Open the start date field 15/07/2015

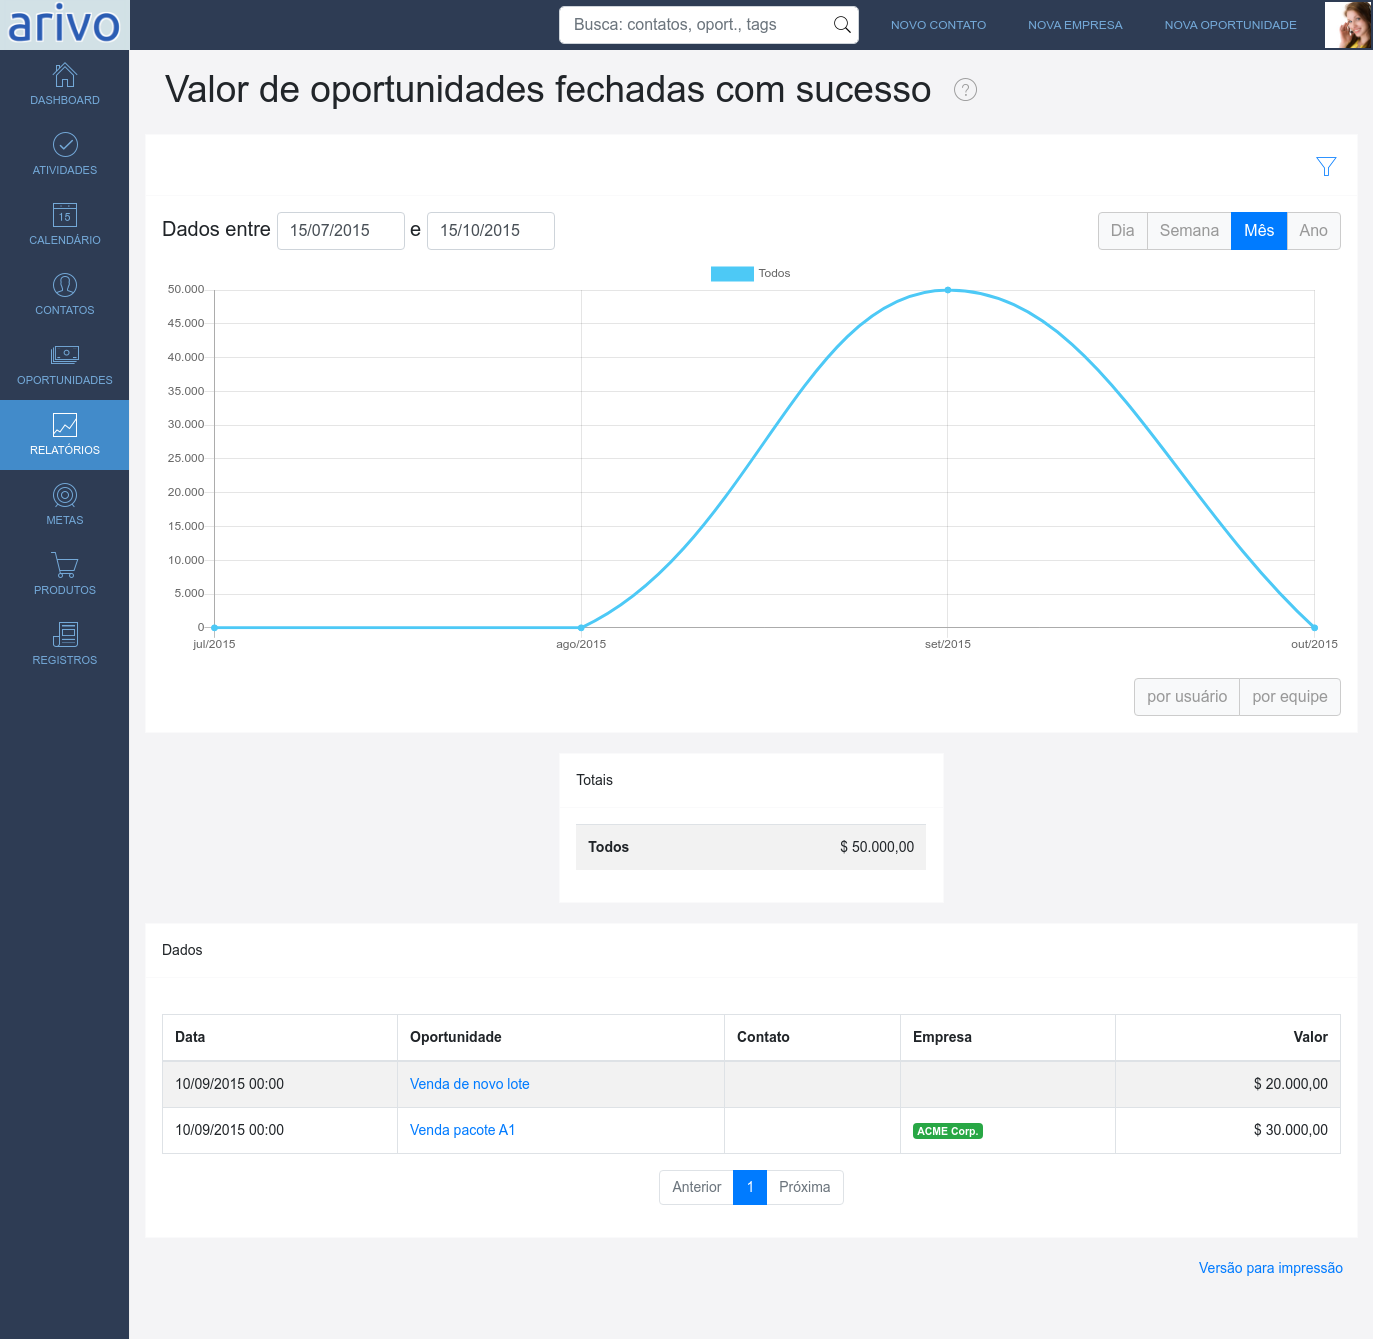pyautogui.click(x=340, y=231)
